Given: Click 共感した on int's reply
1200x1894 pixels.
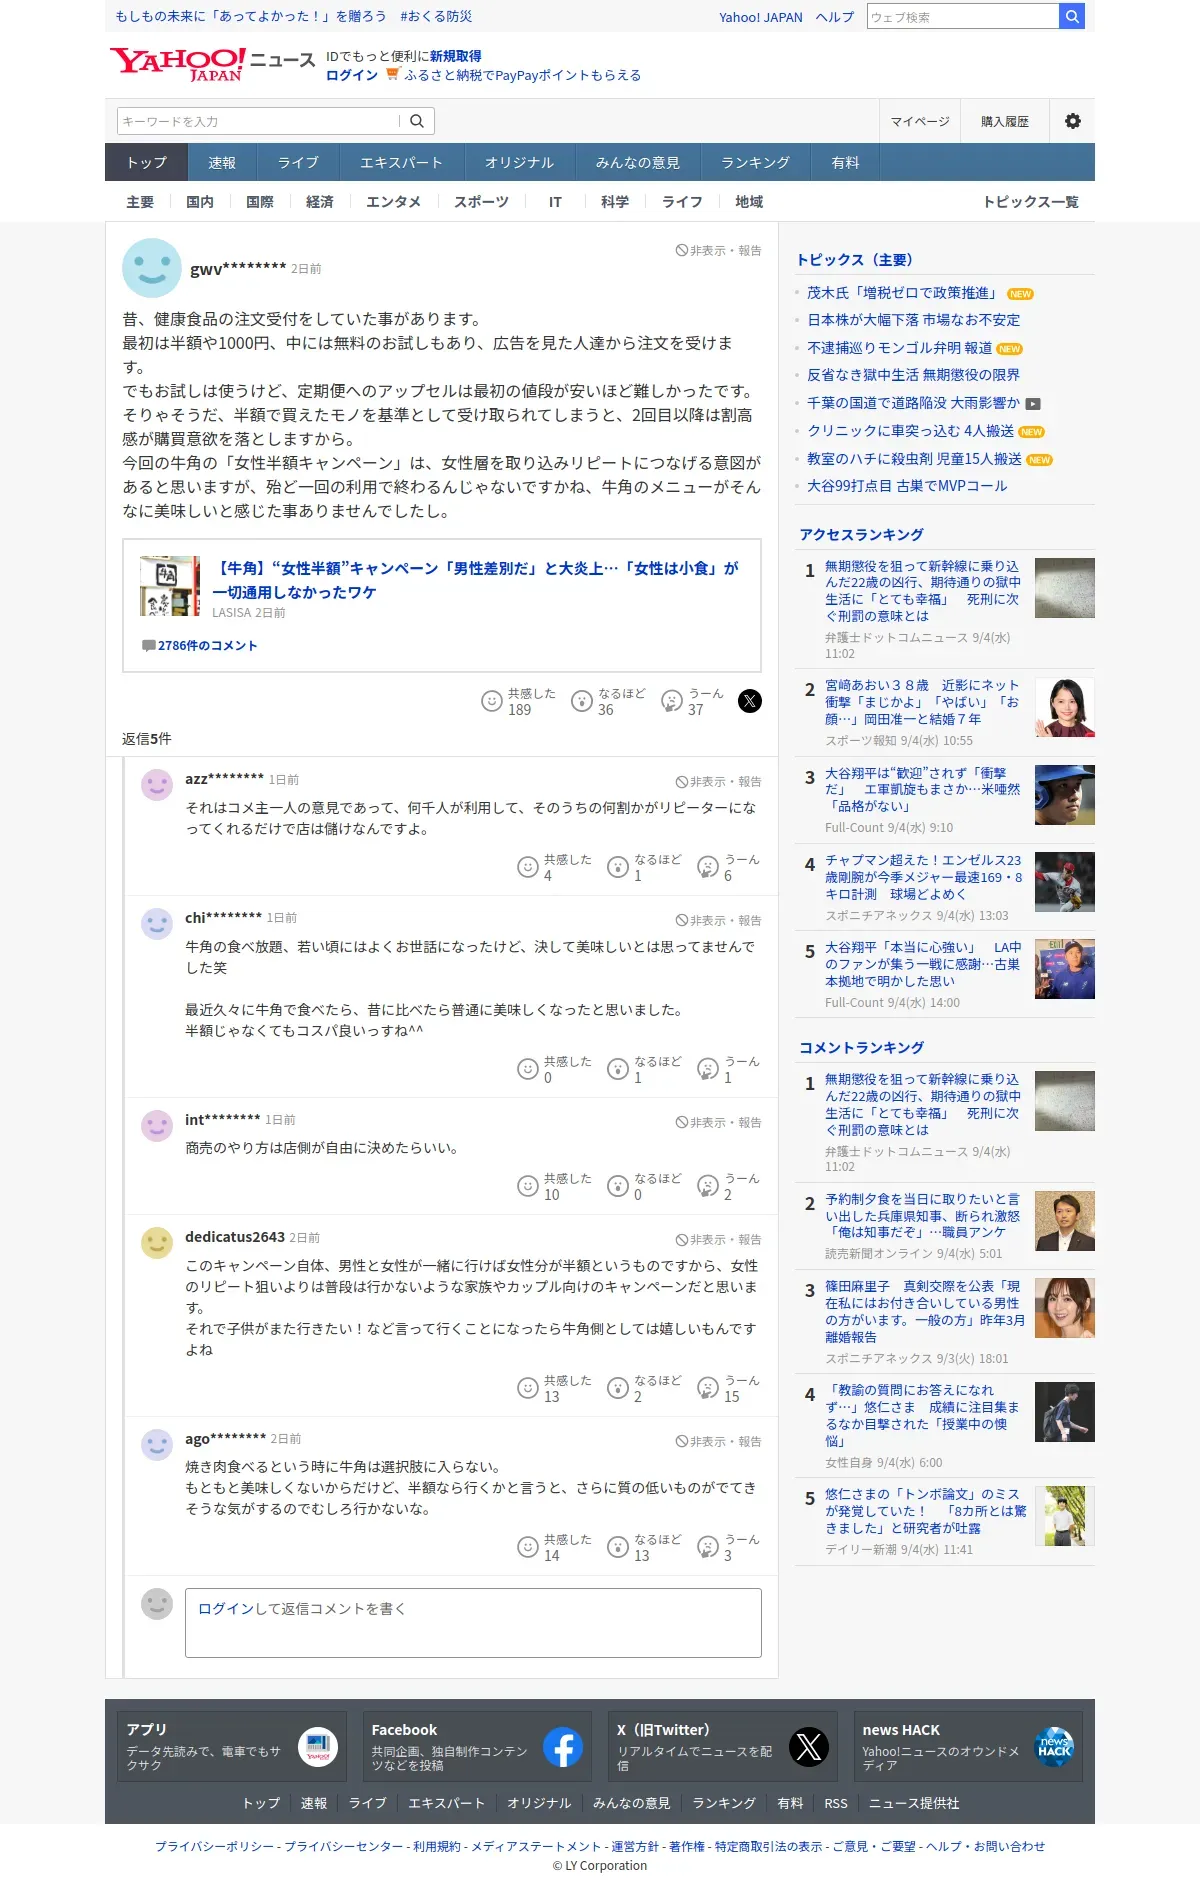Looking at the screenshot, I should pos(528,1186).
